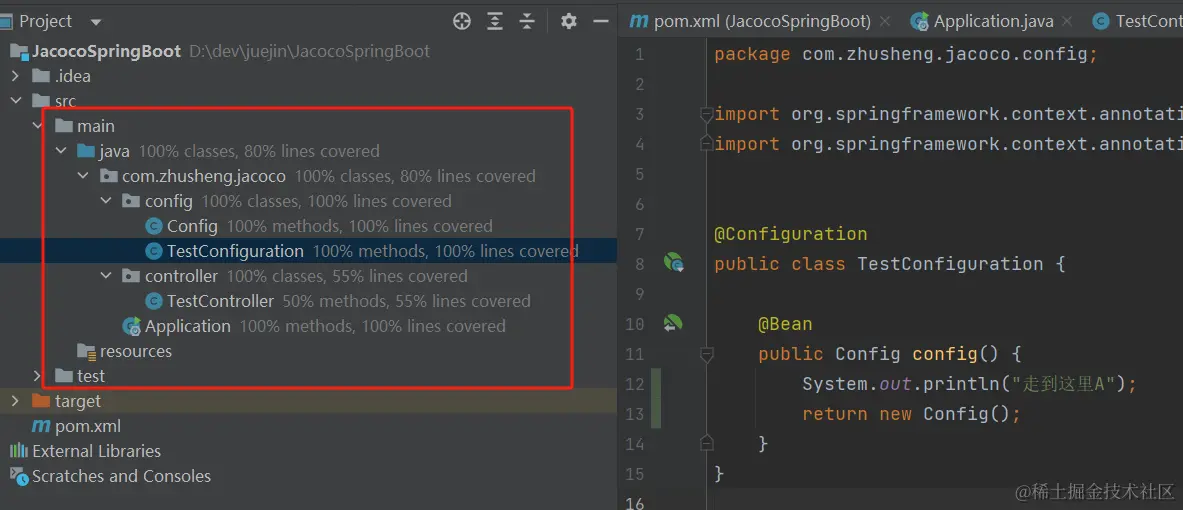The height and width of the screenshot is (510, 1183).
Task: Click the resources folder icon
Action: (86, 351)
